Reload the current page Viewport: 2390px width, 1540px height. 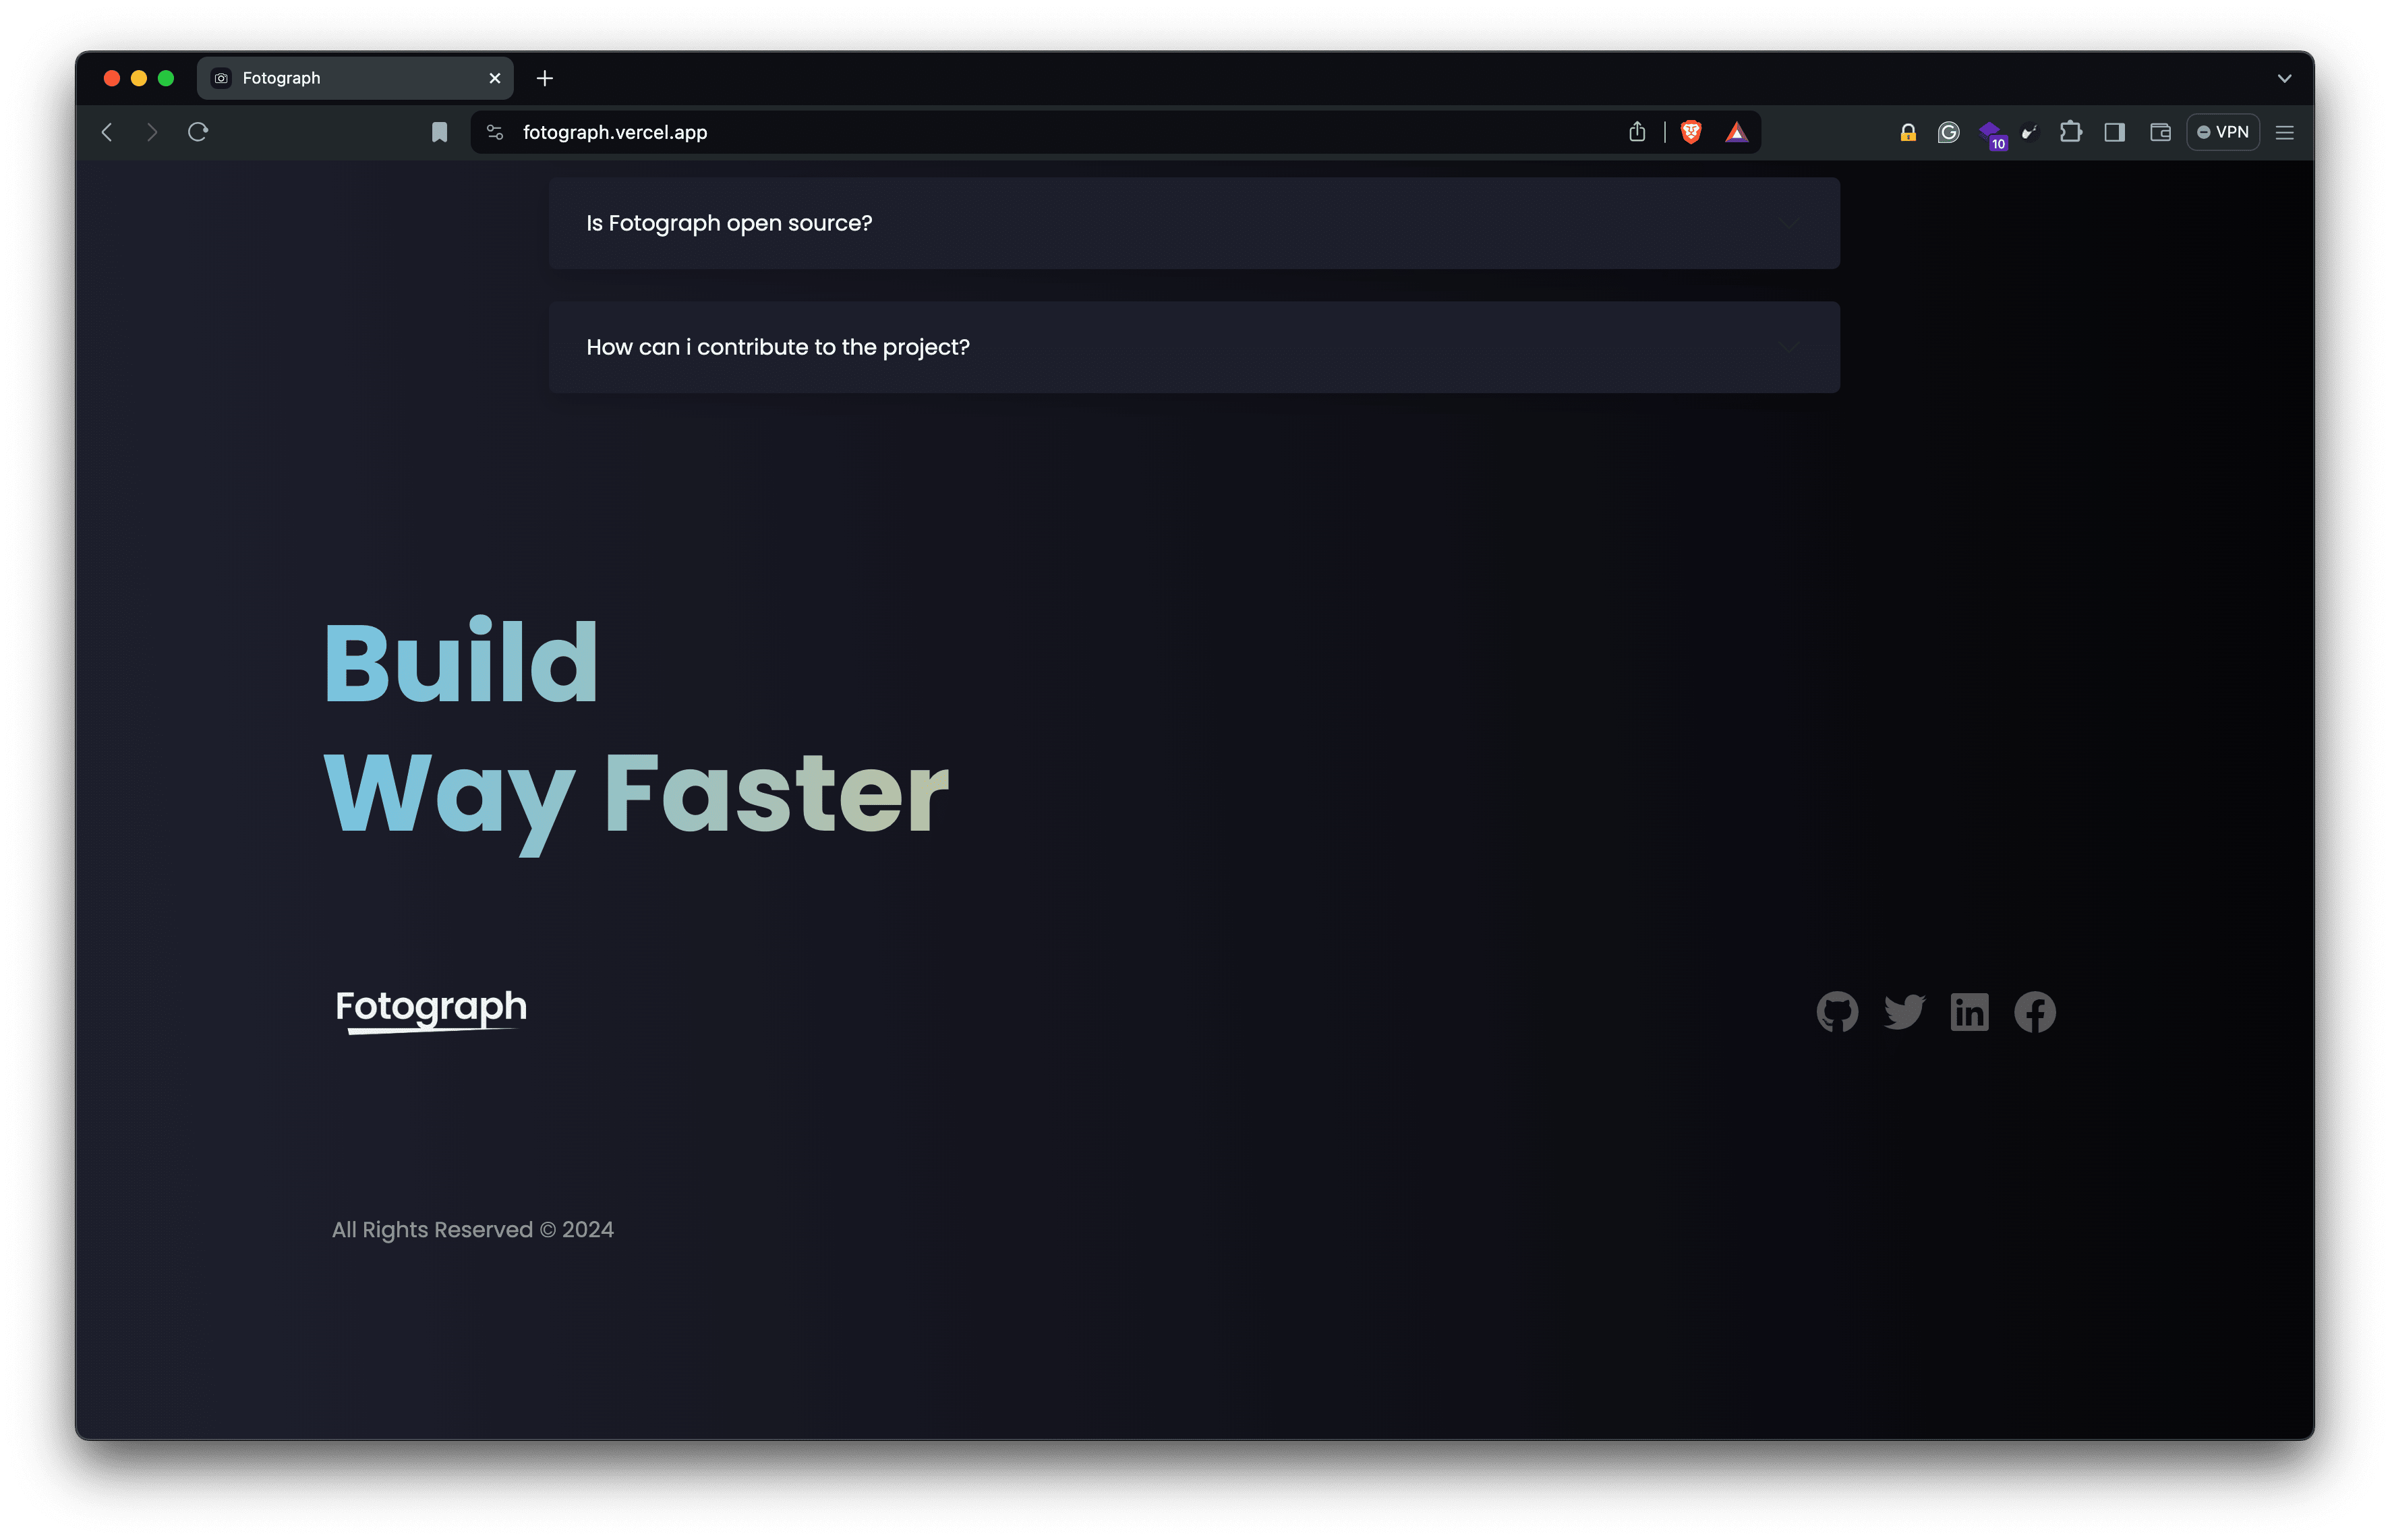(198, 132)
